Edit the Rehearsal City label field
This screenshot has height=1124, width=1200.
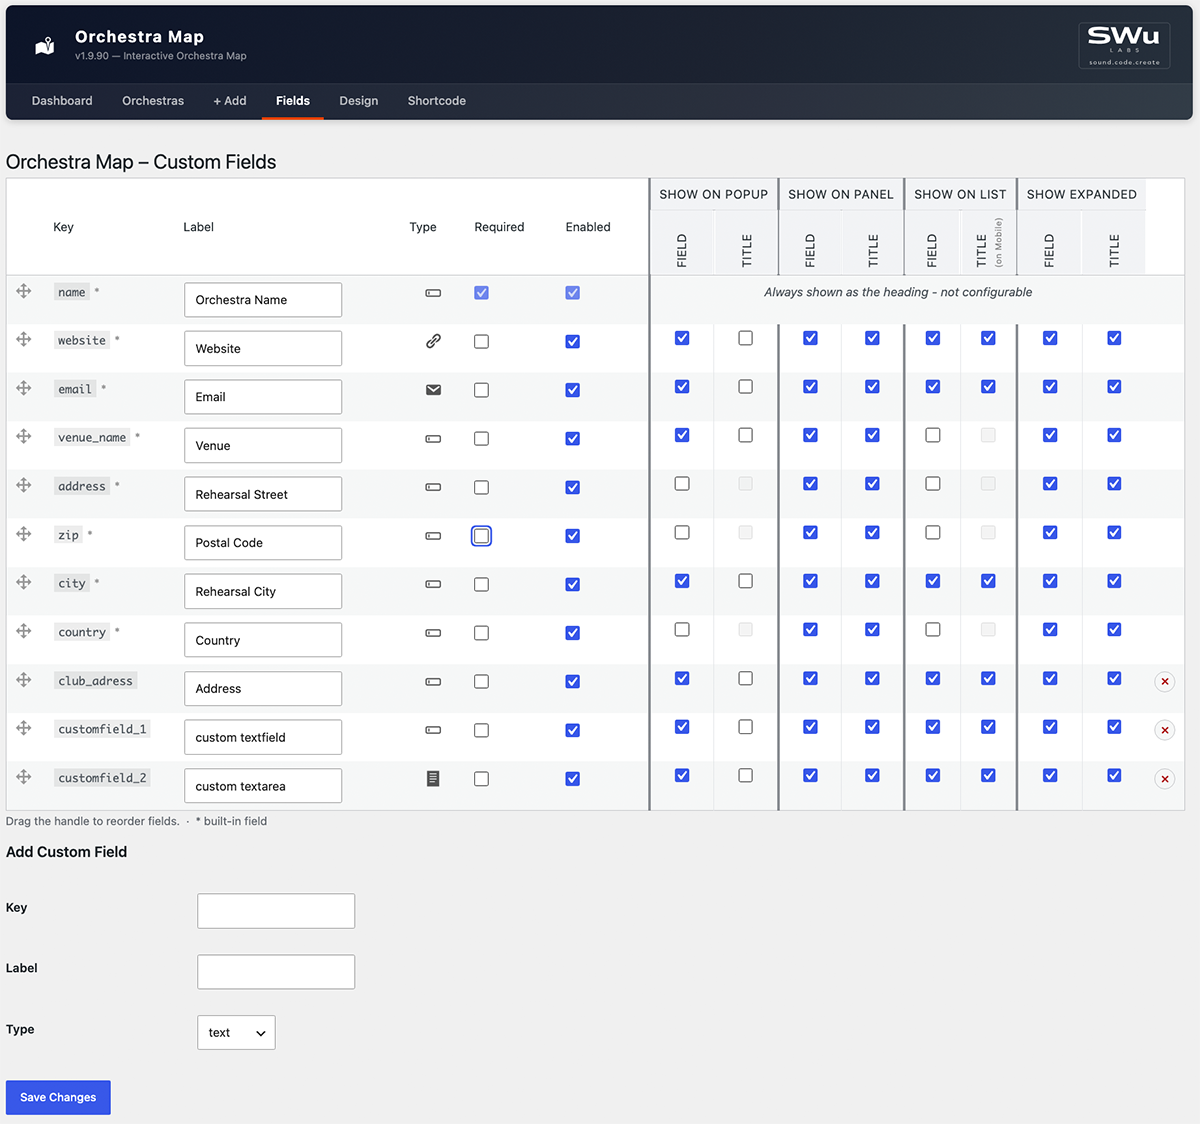pyautogui.click(x=263, y=592)
